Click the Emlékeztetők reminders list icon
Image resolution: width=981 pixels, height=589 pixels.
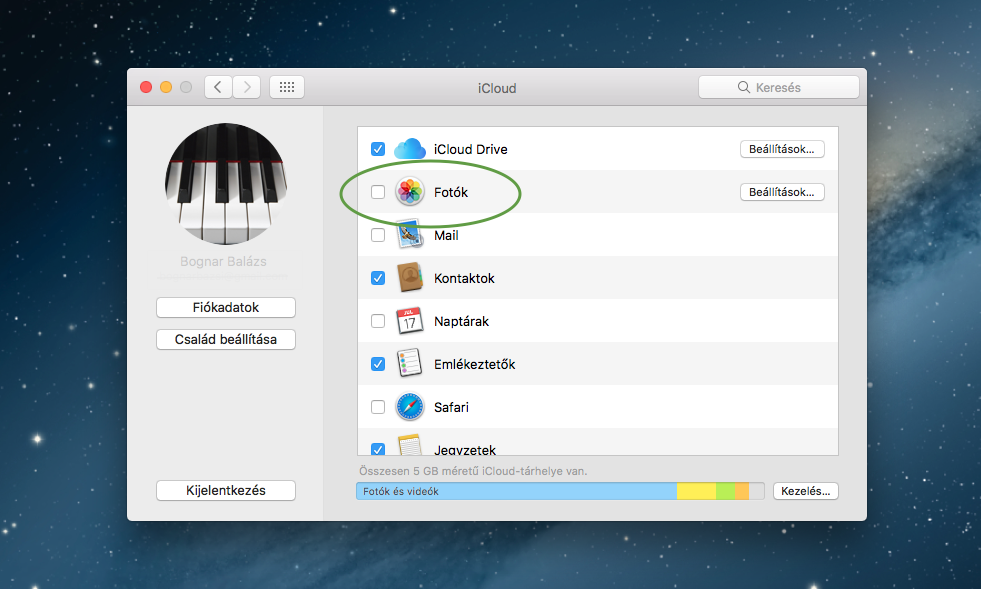pos(409,364)
